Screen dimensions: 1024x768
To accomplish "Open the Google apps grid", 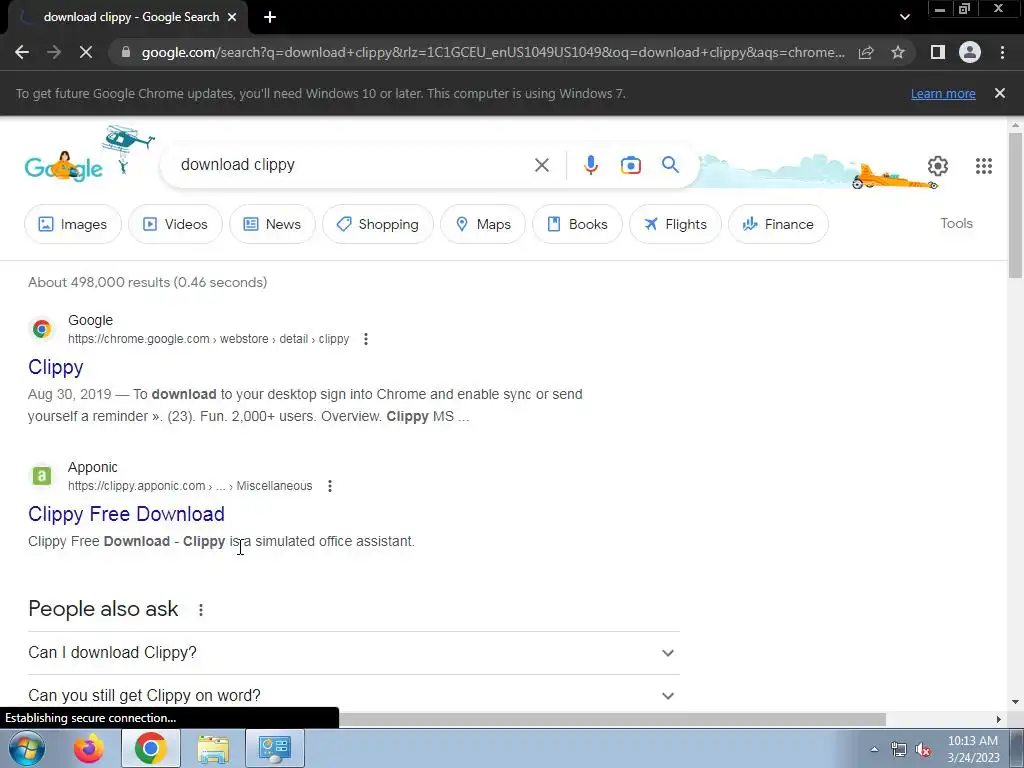I will (984, 166).
